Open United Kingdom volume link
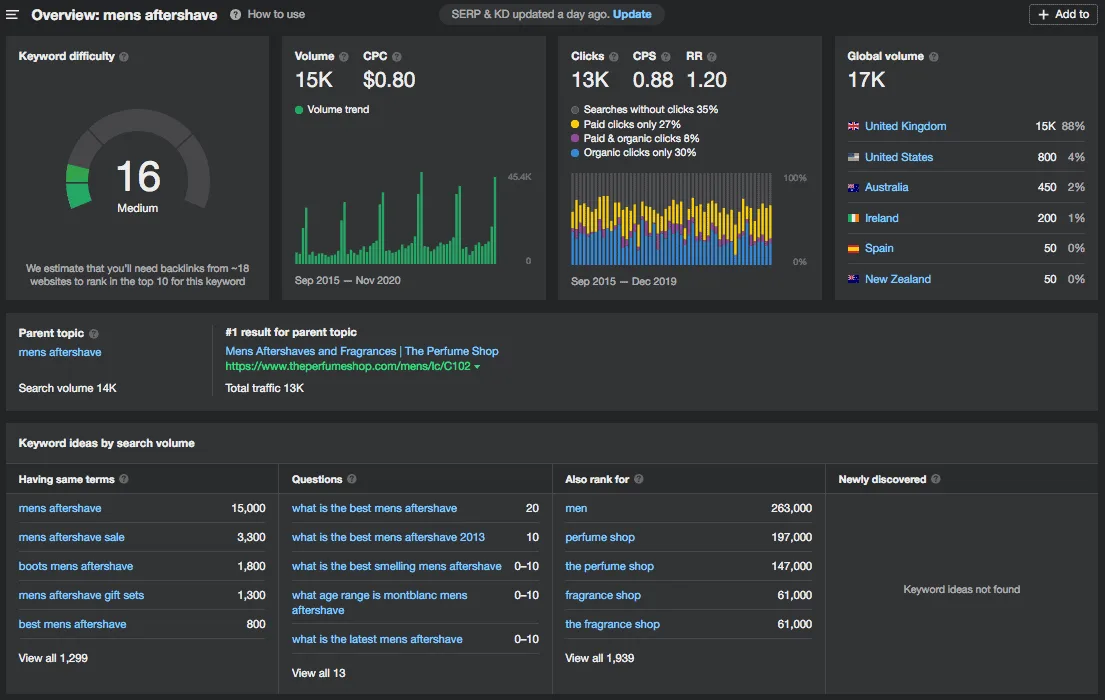Viewport: 1105px width, 700px height. coord(906,126)
